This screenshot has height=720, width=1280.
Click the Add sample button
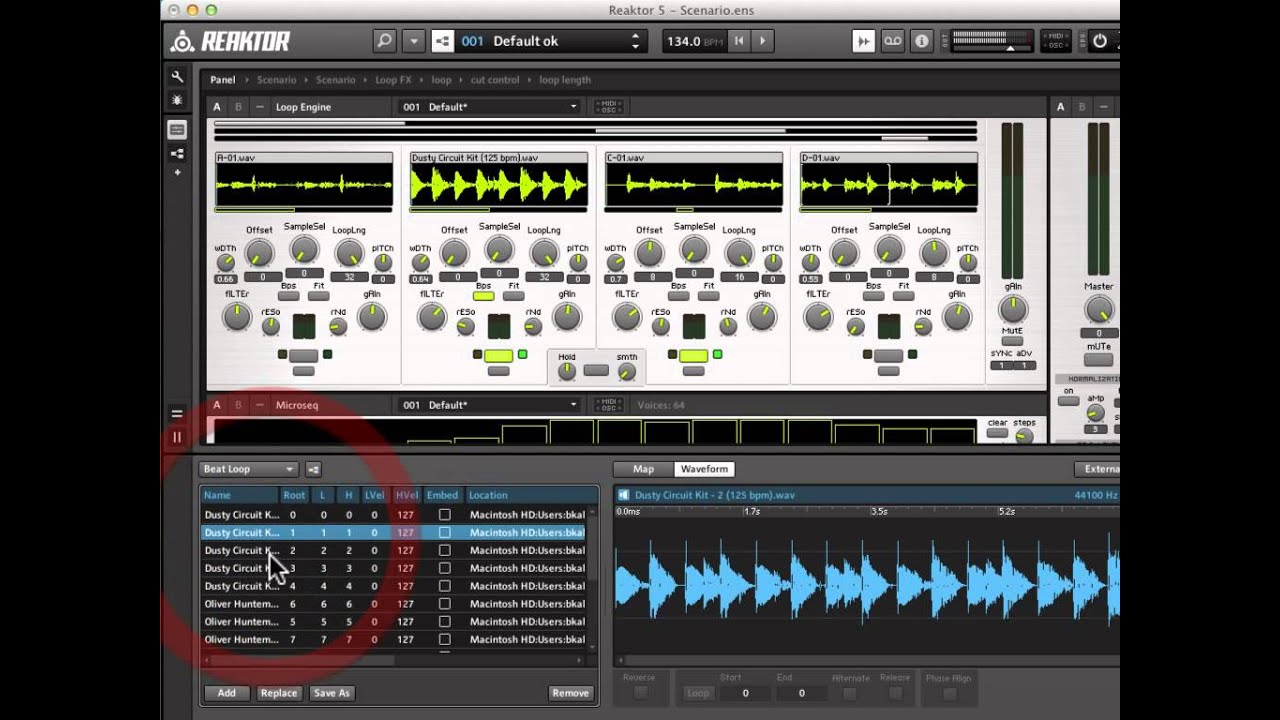pyautogui.click(x=227, y=693)
